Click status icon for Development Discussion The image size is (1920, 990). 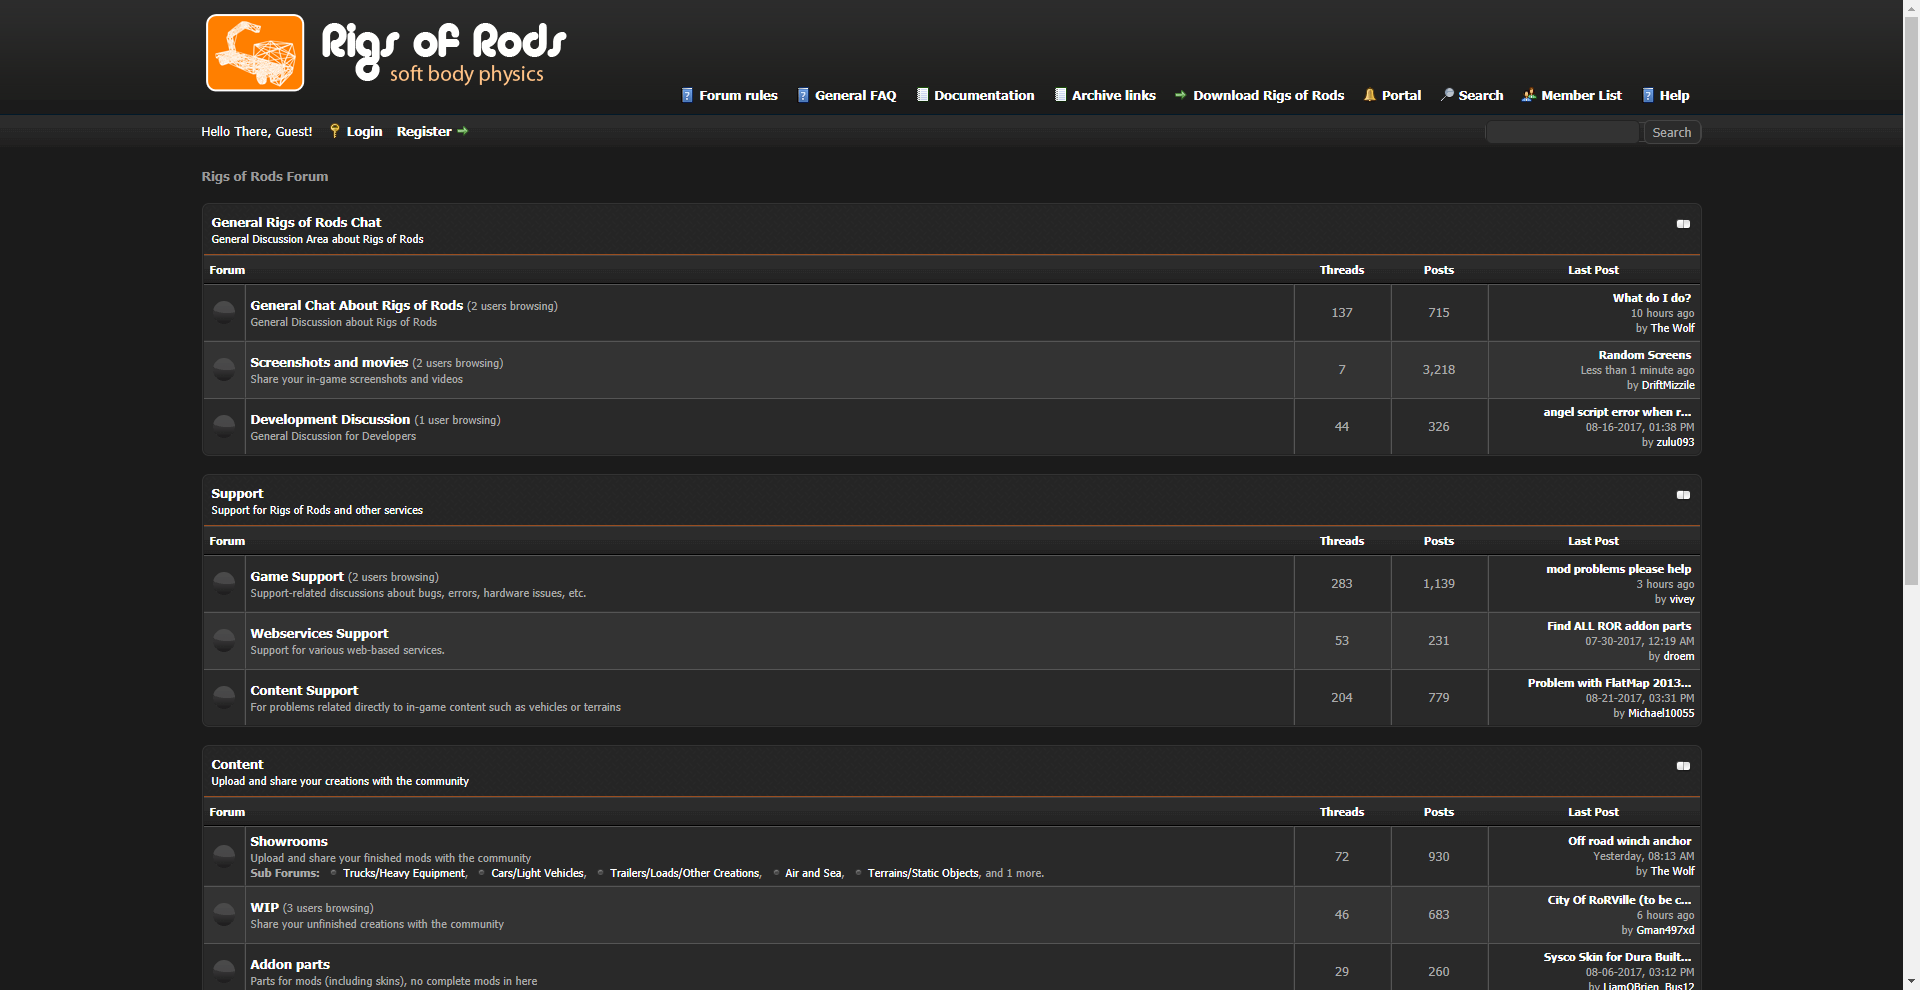pos(224,426)
